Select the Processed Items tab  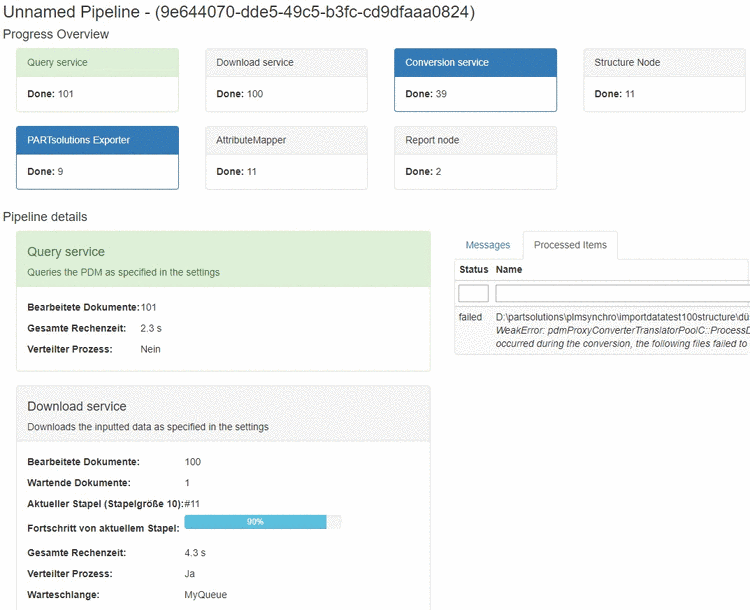pyautogui.click(x=571, y=245)
